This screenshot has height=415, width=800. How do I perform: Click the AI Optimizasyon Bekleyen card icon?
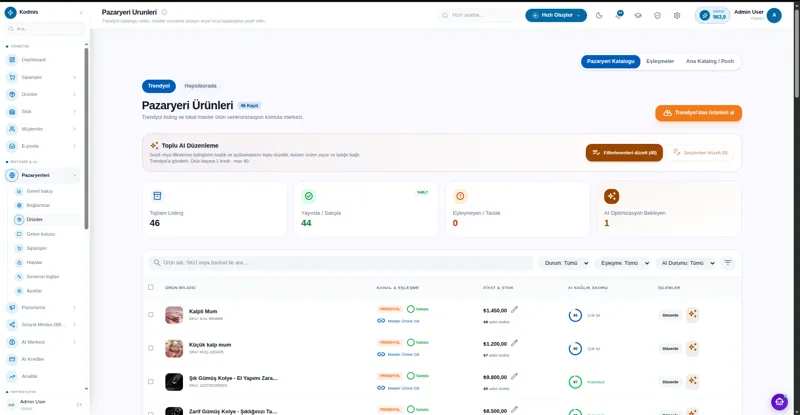click(x=611, y=196)
